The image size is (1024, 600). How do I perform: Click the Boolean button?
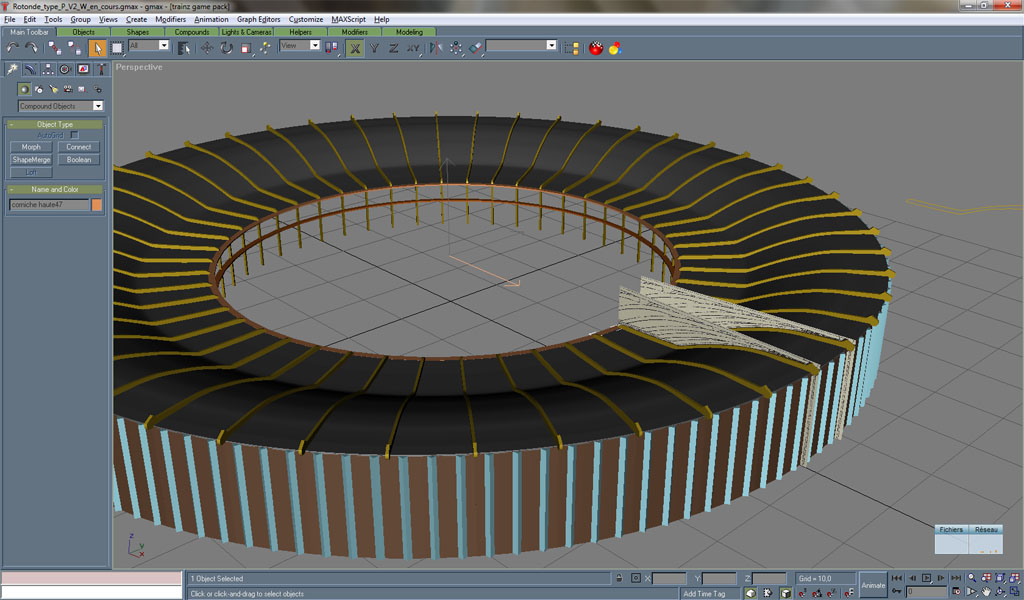[79, 159]
